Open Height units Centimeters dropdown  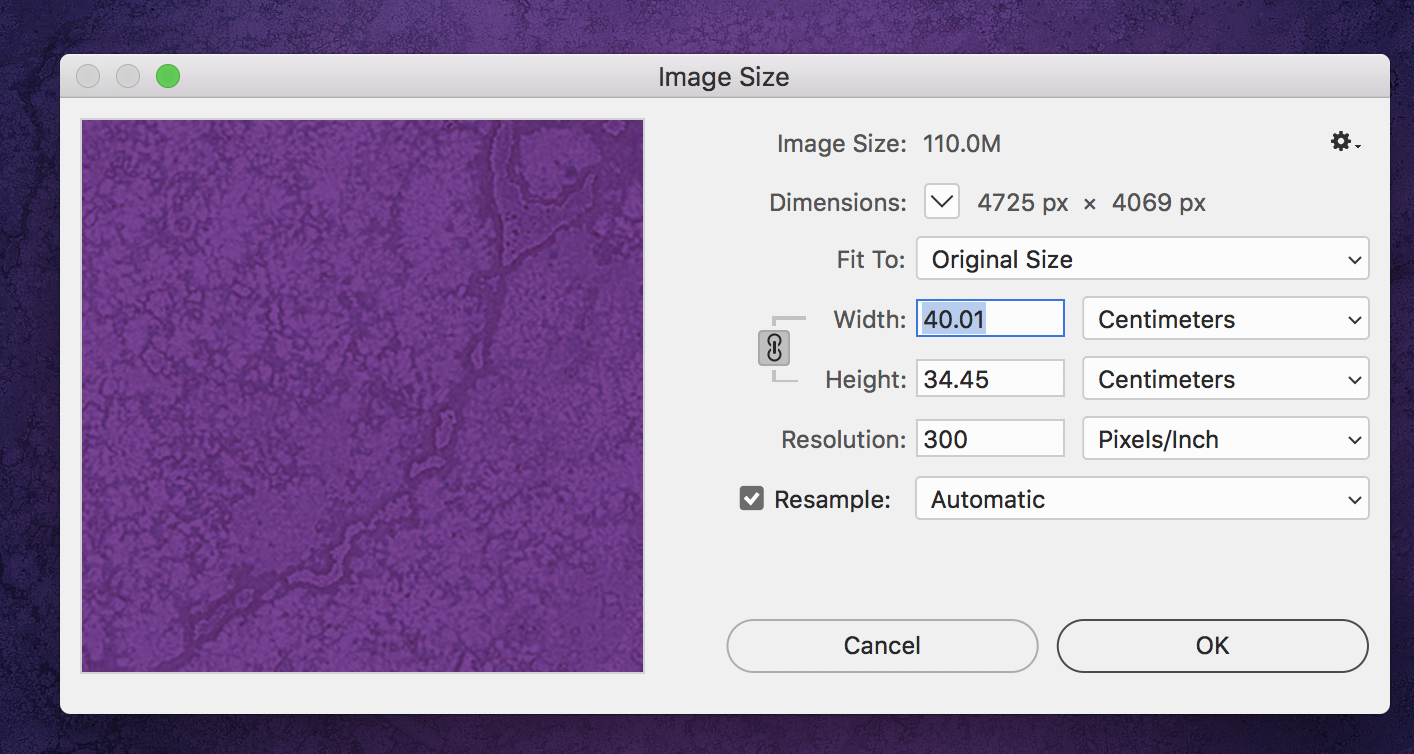(x=1225, y=379)
